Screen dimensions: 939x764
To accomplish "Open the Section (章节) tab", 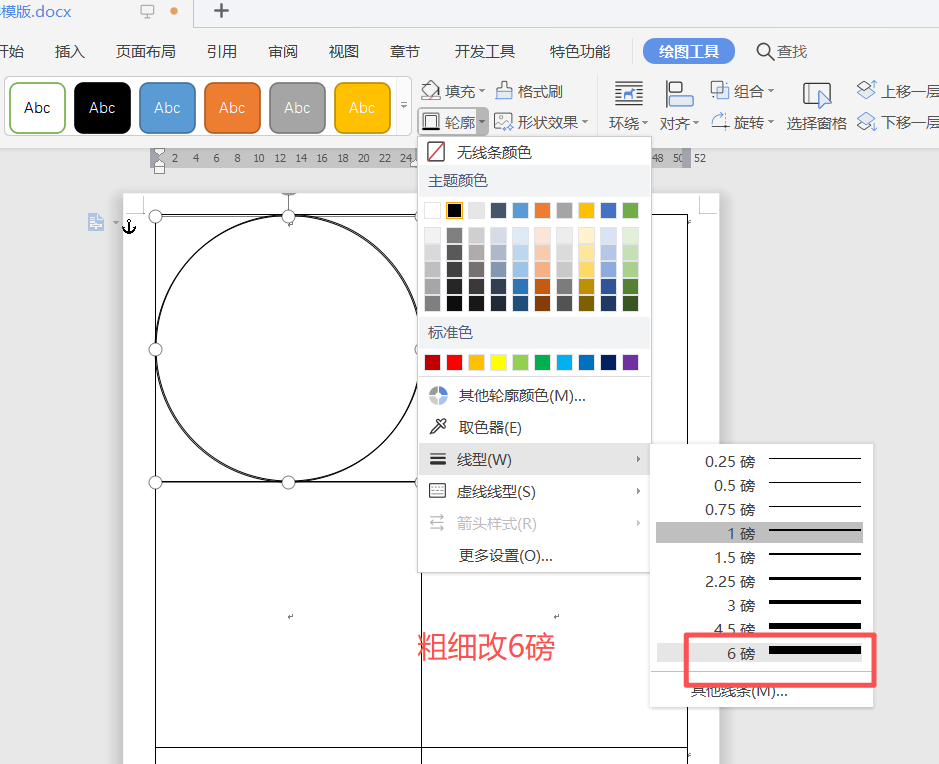I will (x=405, y=51).
